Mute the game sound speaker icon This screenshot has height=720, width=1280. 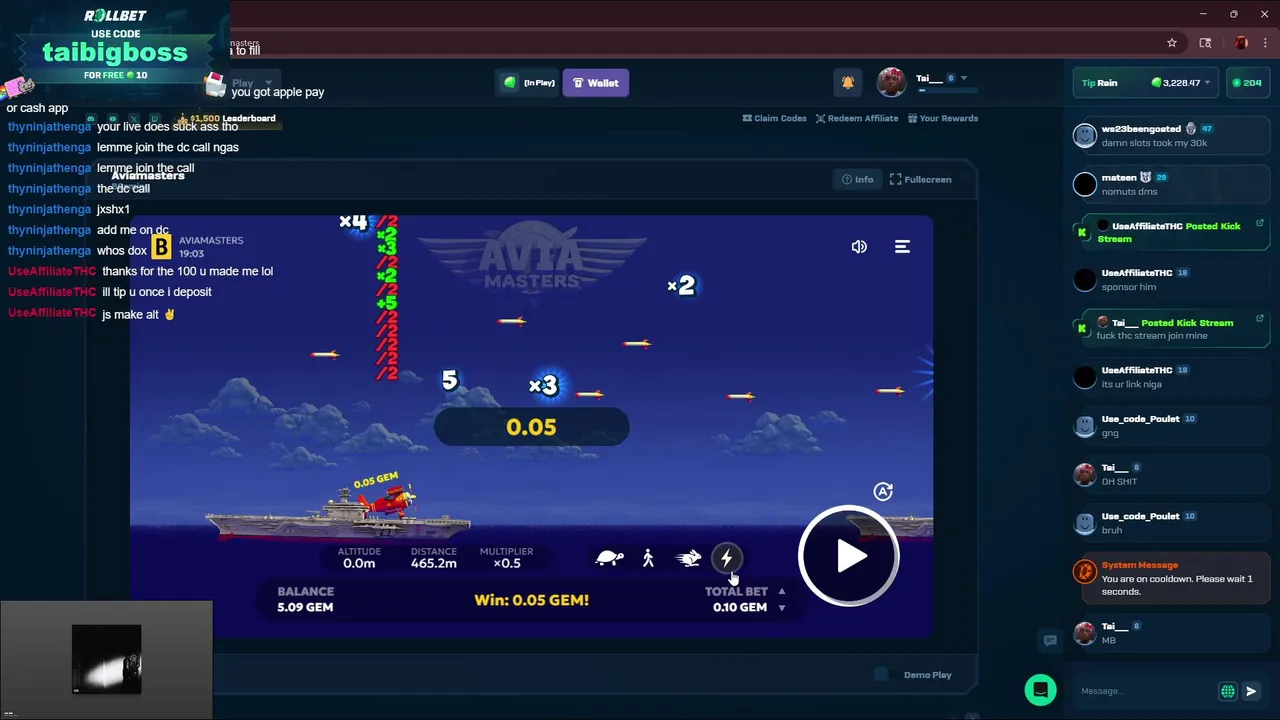tap(859, 246)
